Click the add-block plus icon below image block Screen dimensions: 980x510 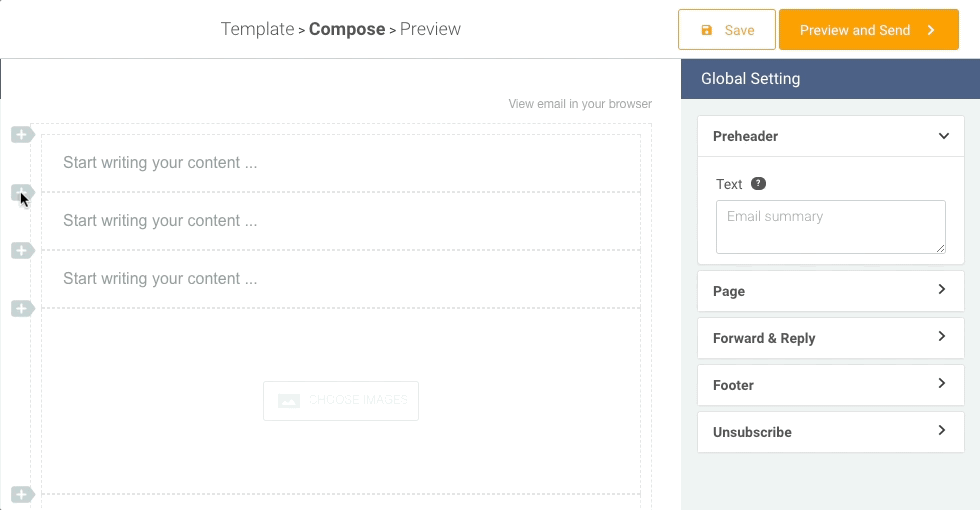(x=22, y=494)
